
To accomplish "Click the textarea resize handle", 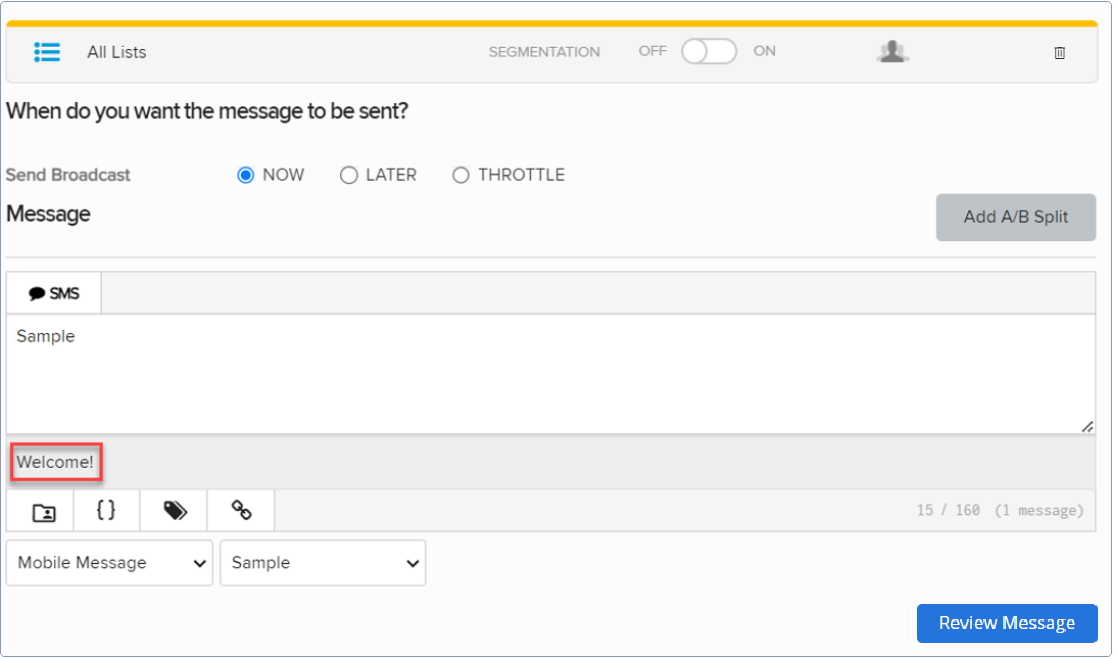I will click(1086, 426).
